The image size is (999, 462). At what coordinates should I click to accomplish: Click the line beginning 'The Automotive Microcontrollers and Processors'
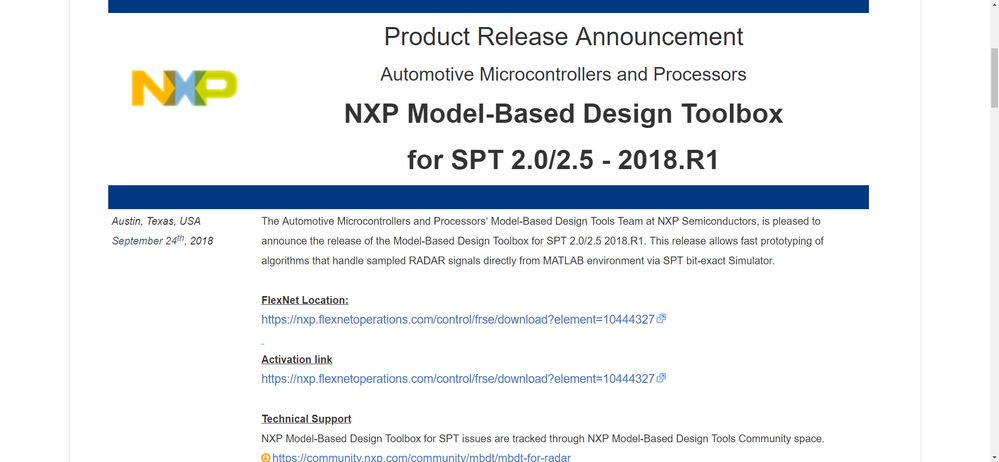pos(541,222)
